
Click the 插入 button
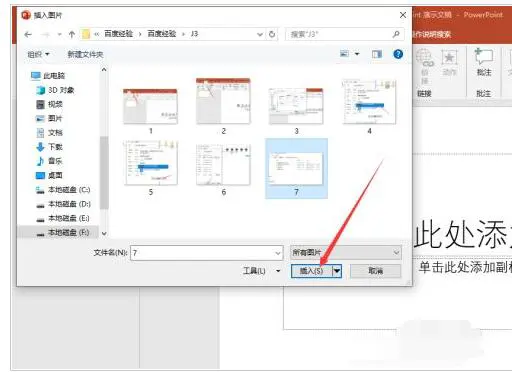tap(311, 271)
